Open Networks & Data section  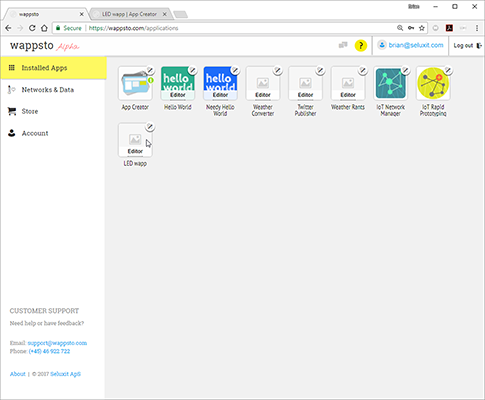point(54,90)
